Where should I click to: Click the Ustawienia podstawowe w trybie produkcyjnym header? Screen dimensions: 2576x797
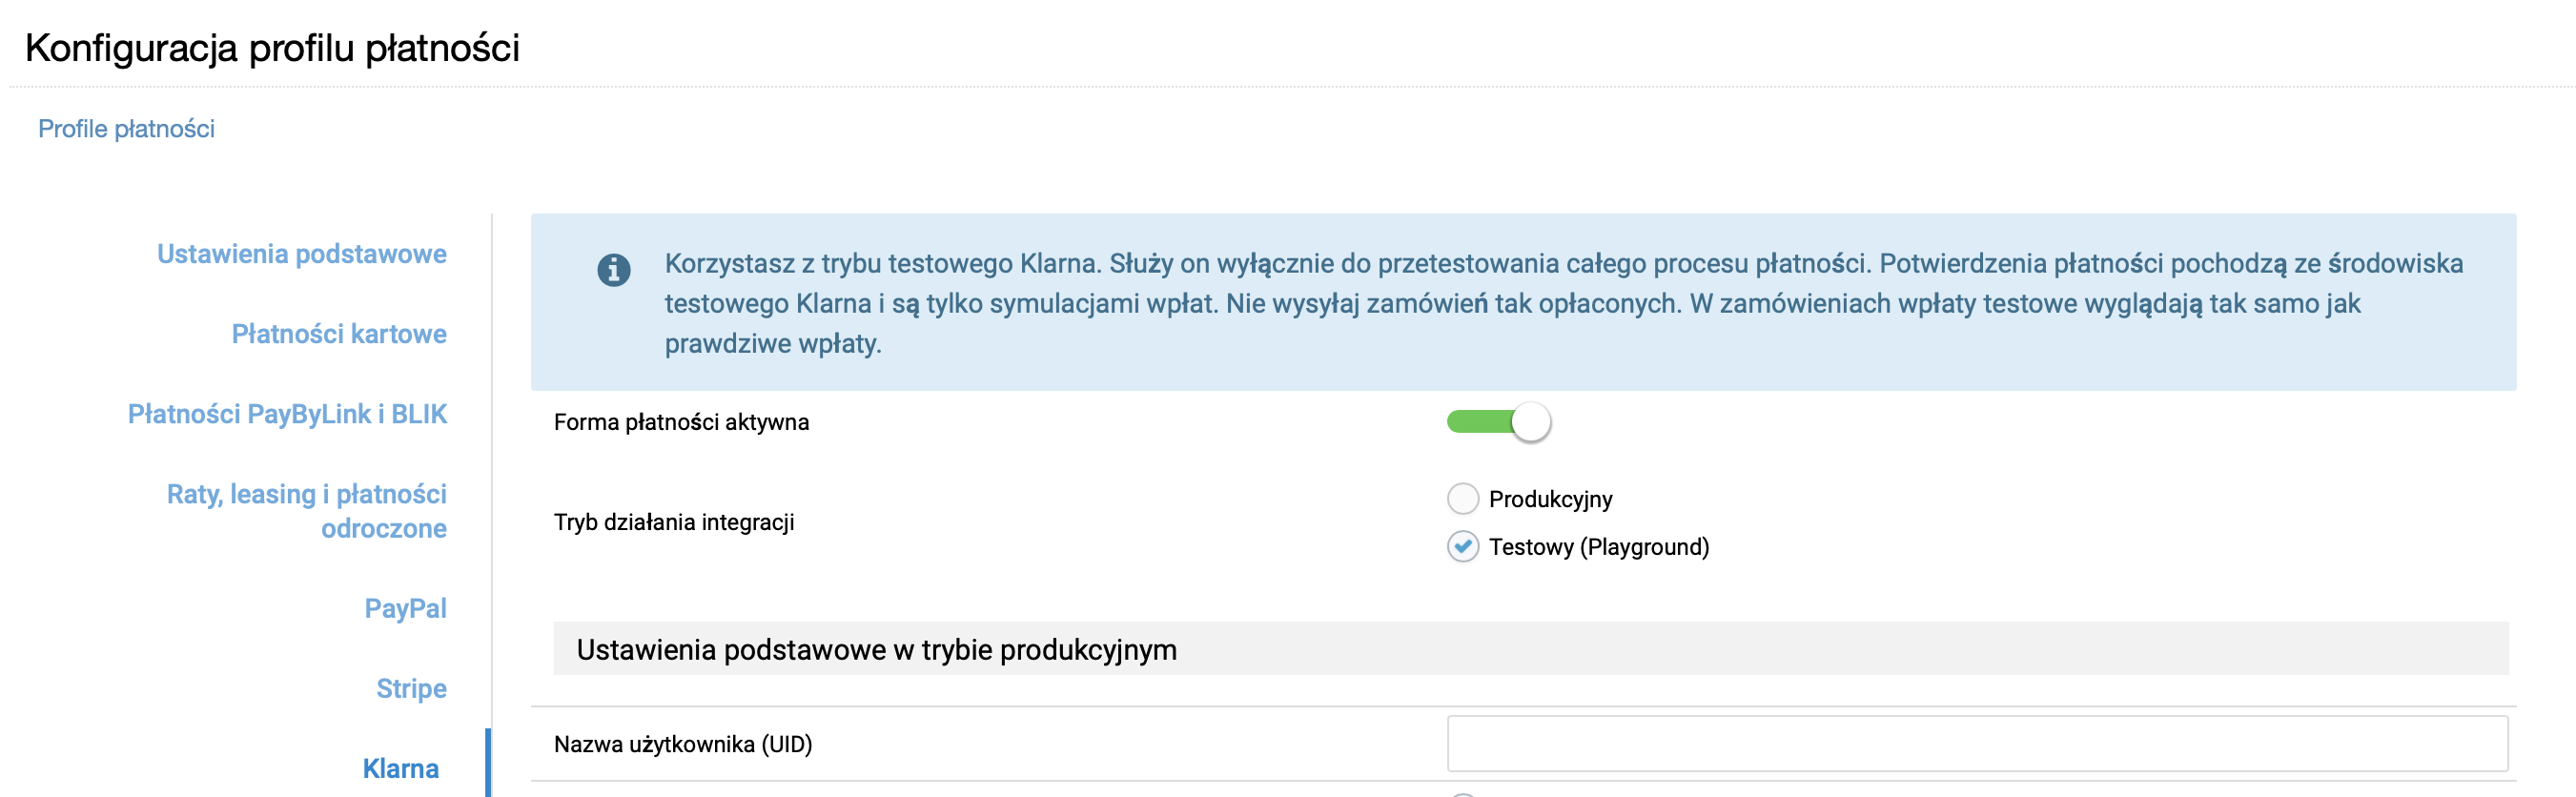click(x=876, y=650)
